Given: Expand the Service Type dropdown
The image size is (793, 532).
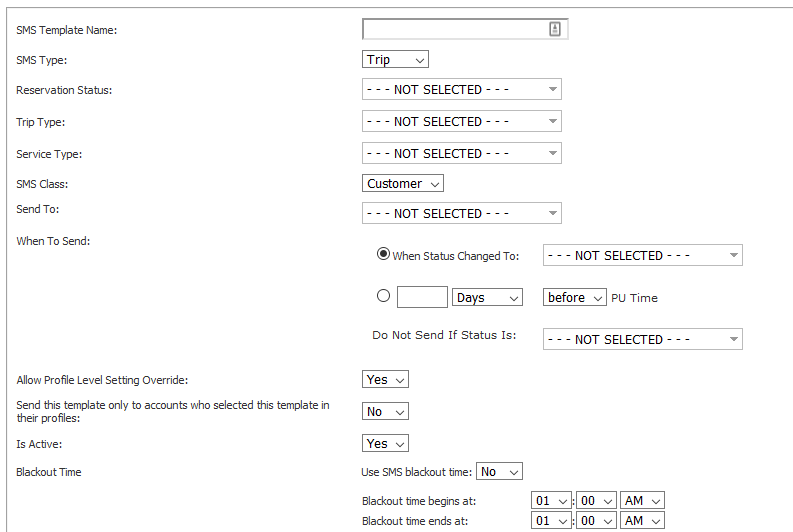Looking at the screenshot, I should [x=461, y=154].
